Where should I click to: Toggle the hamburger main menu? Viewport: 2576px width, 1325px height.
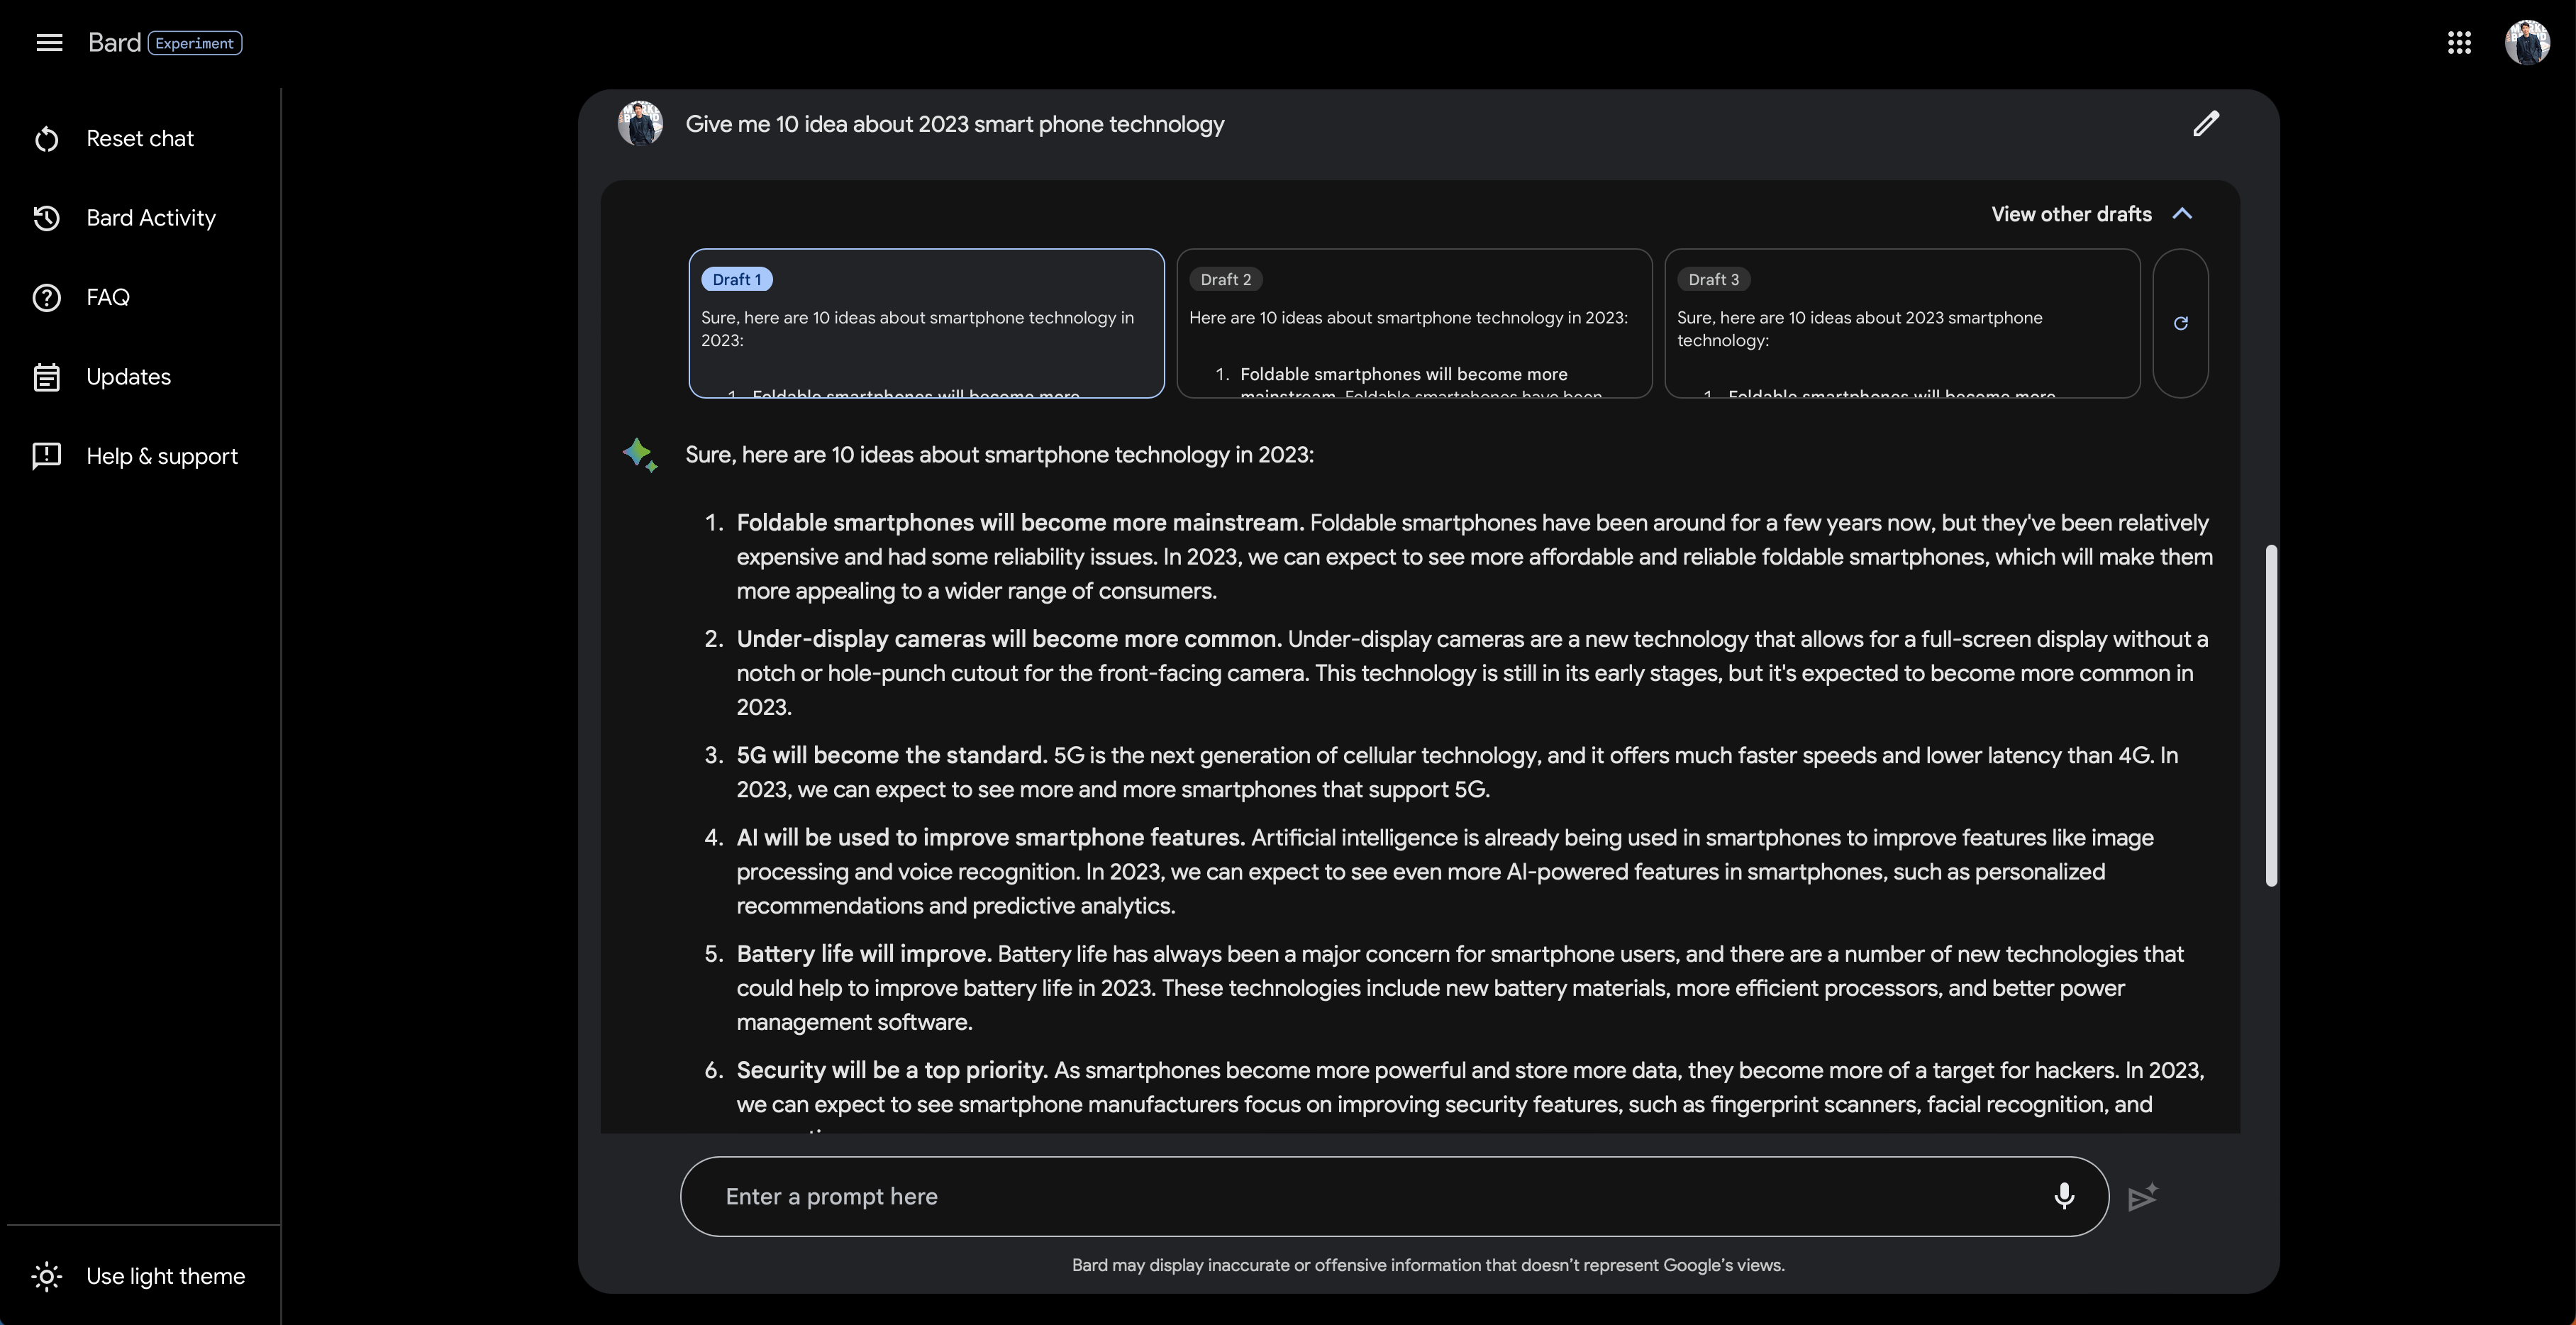(x=49, y=43)
